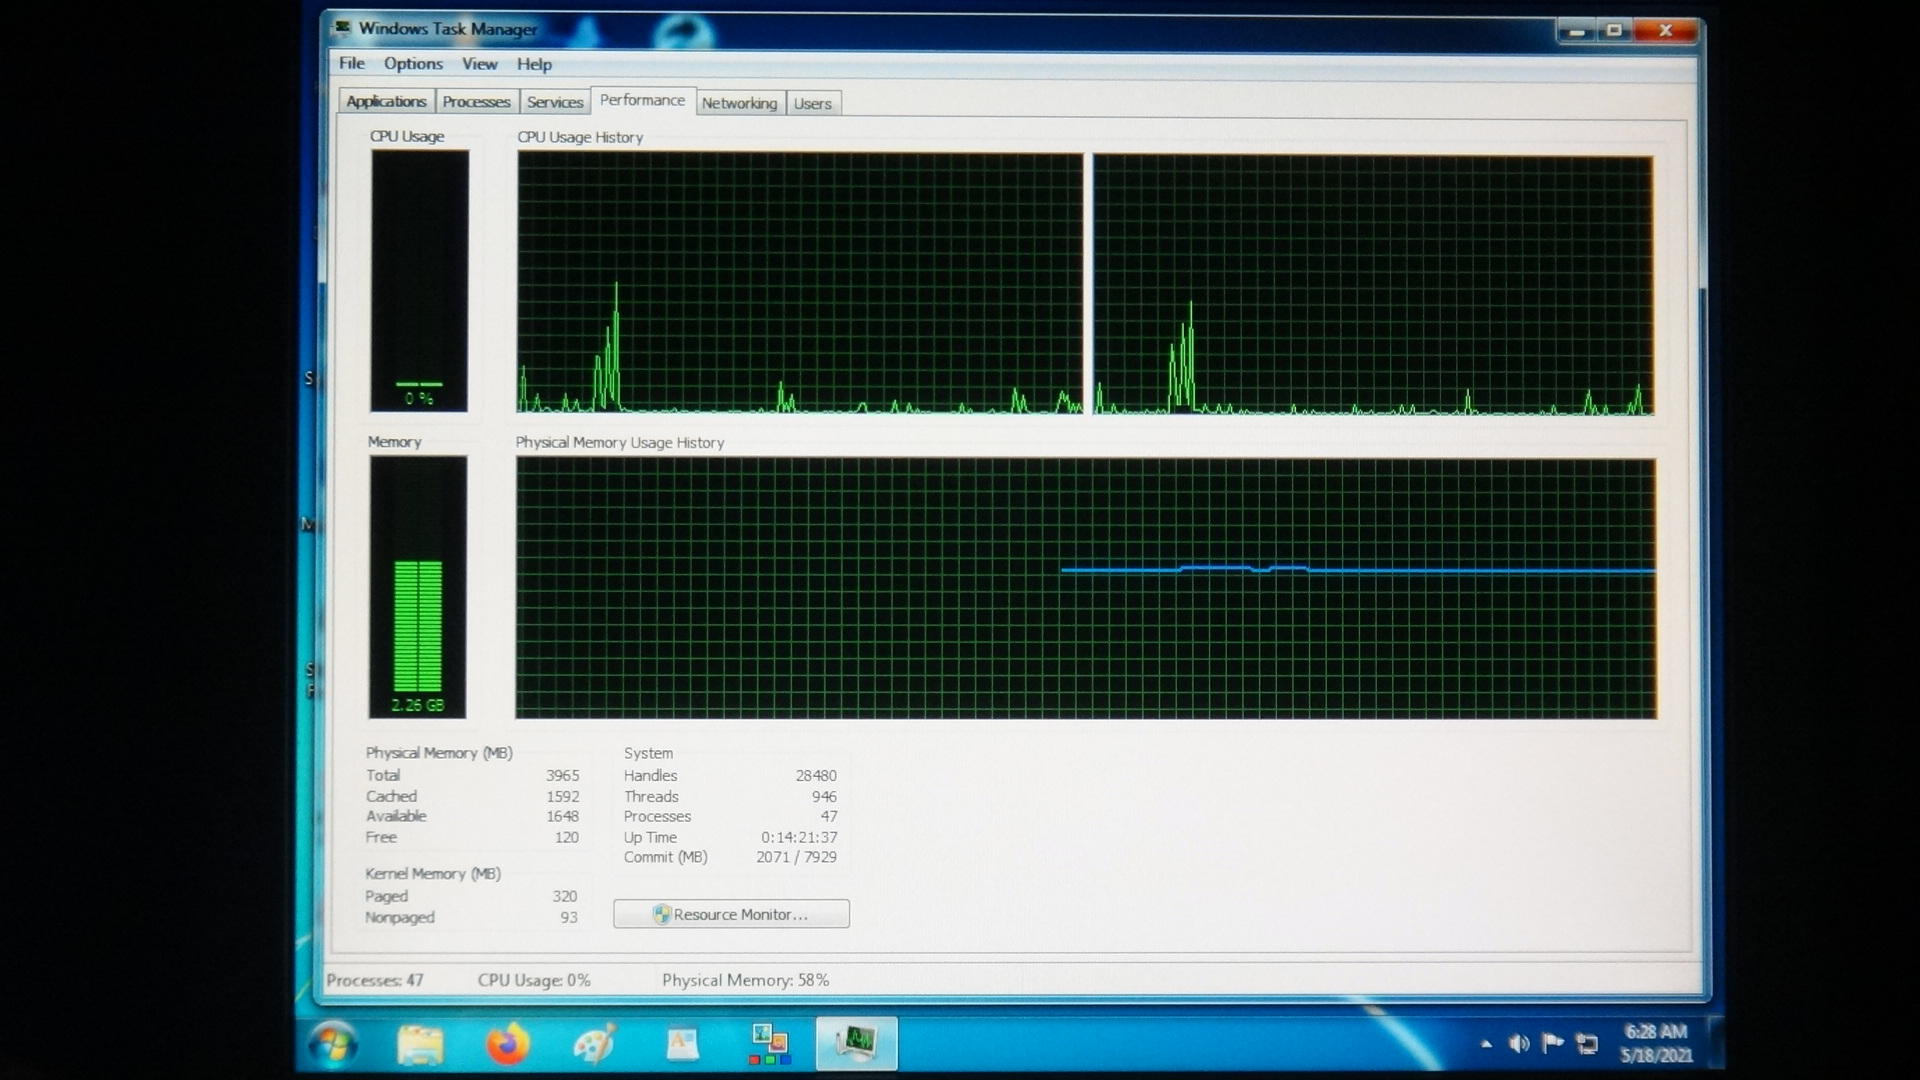Click the first CPU usage history graph
The height and width of the screenshot is (1080, 1920).
(x=800, y=283)
